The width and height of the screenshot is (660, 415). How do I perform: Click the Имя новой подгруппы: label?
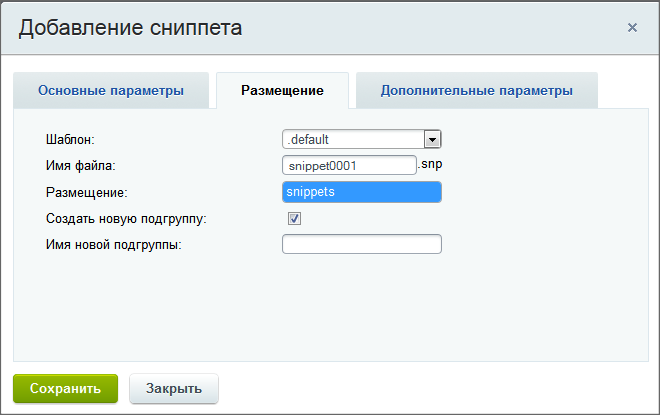pyautogui.click(x=114, y=245)
